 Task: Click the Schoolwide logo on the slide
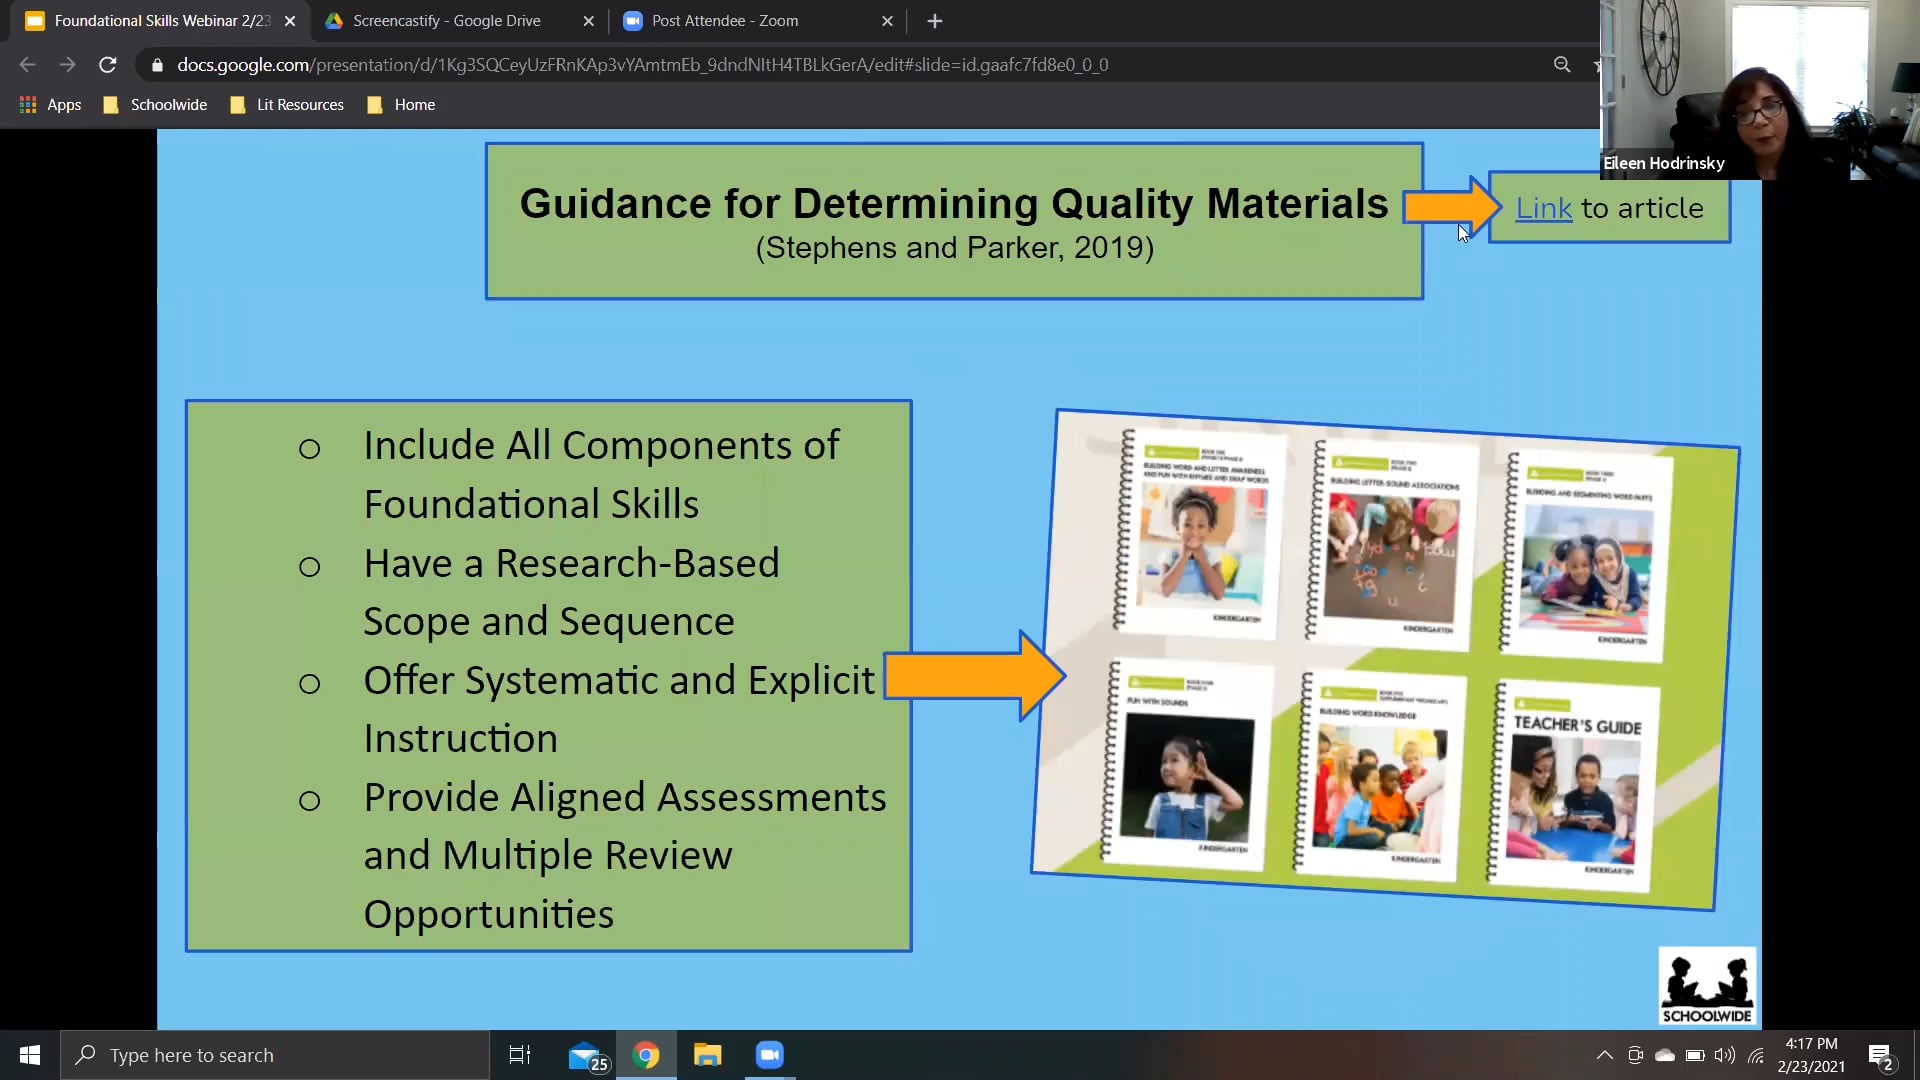coord(1707,986)
